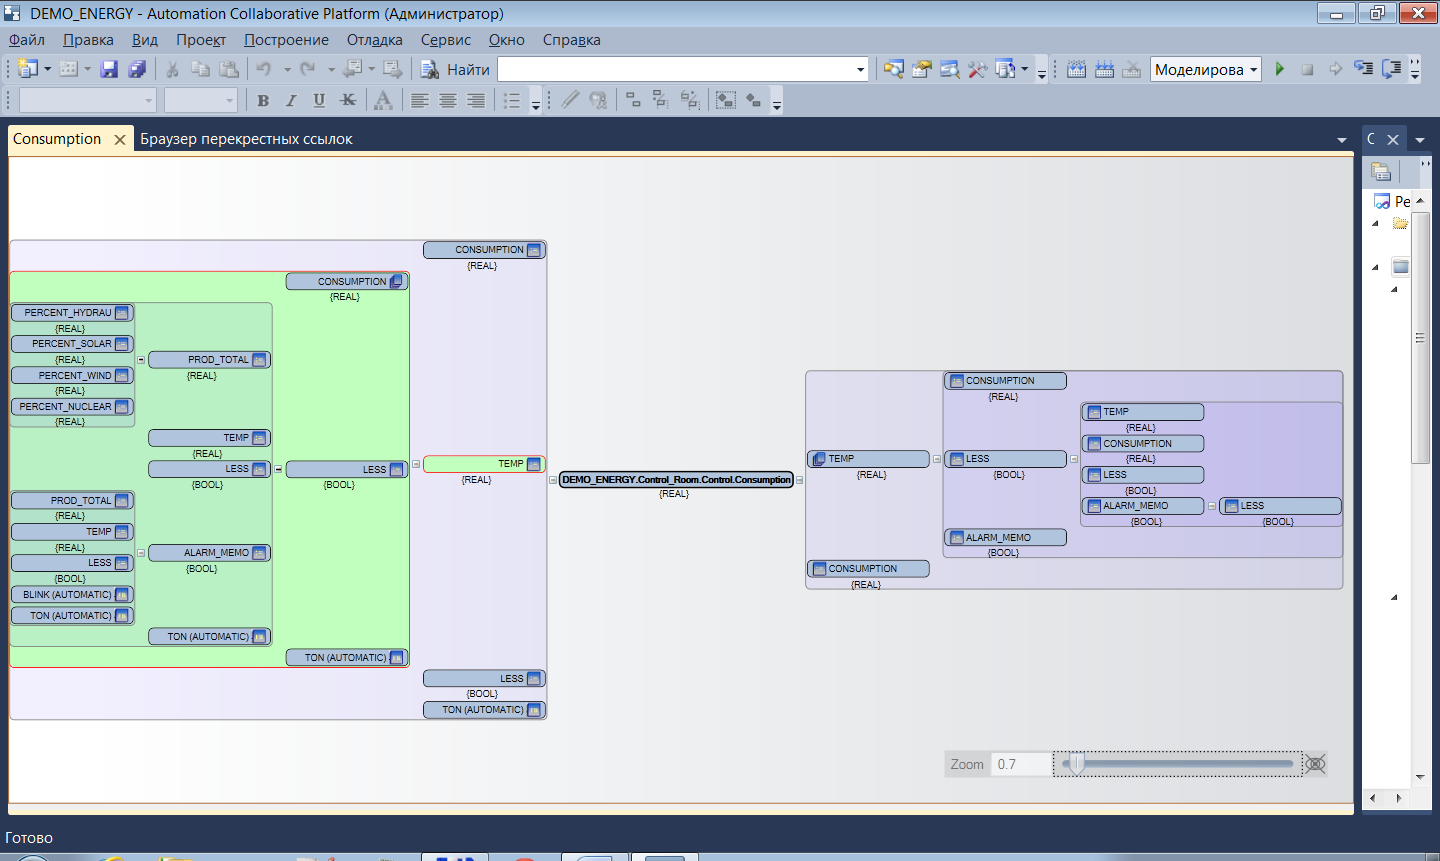Click the Save icon in toolbar

coord(109,69)
